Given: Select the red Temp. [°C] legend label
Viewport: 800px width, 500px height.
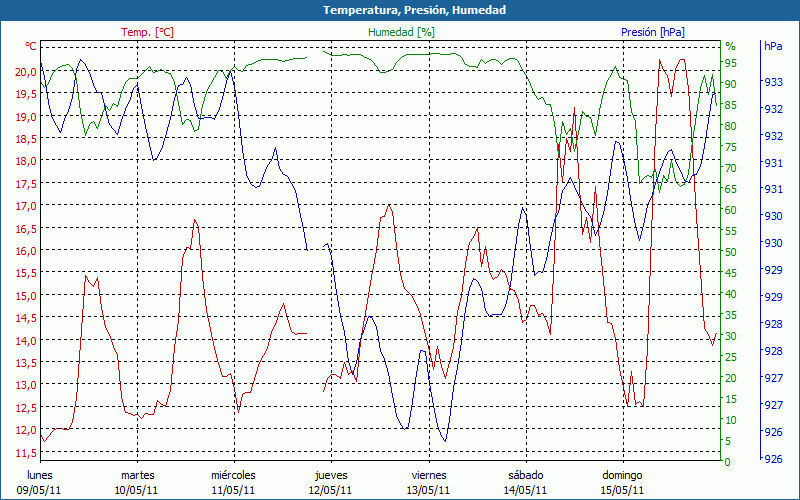Looking at the screenshot, I should click(x=147, y=32).
